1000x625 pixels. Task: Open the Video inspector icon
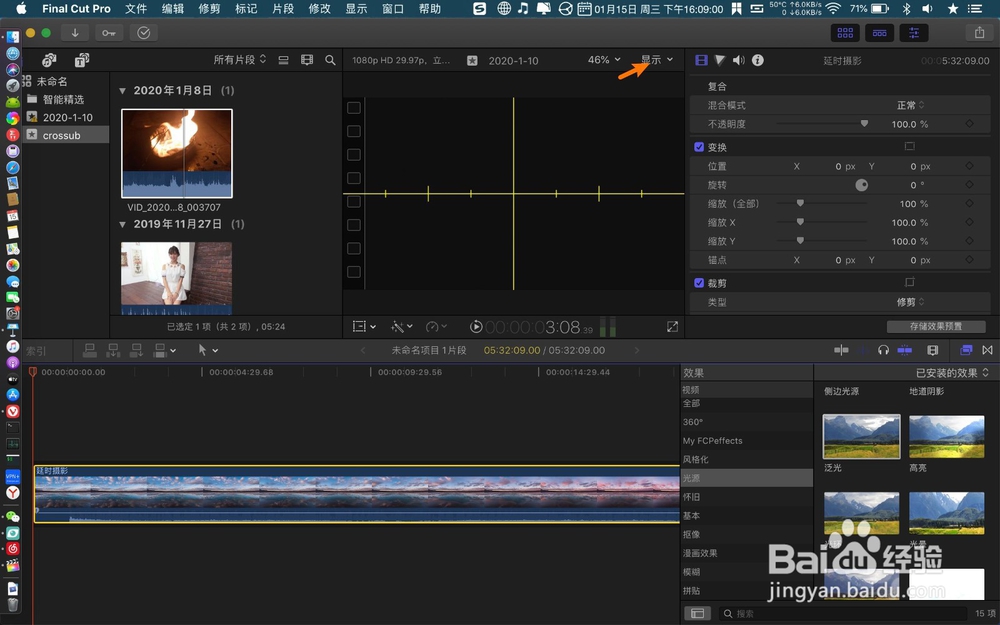[x=701, y=60]
